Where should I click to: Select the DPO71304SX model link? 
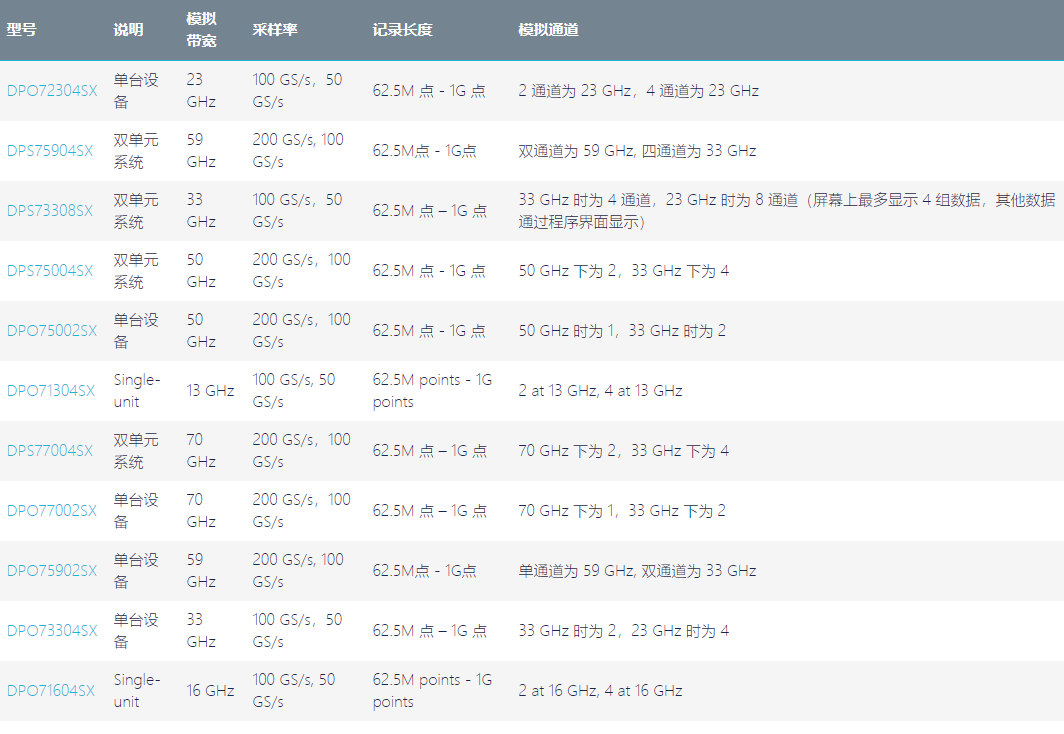point(51,391)
